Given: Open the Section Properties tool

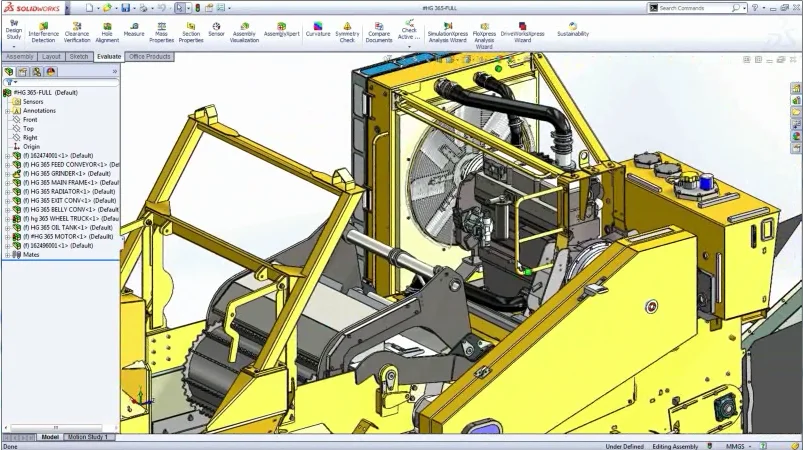Looking at the screenshot, I should [191, 30].
